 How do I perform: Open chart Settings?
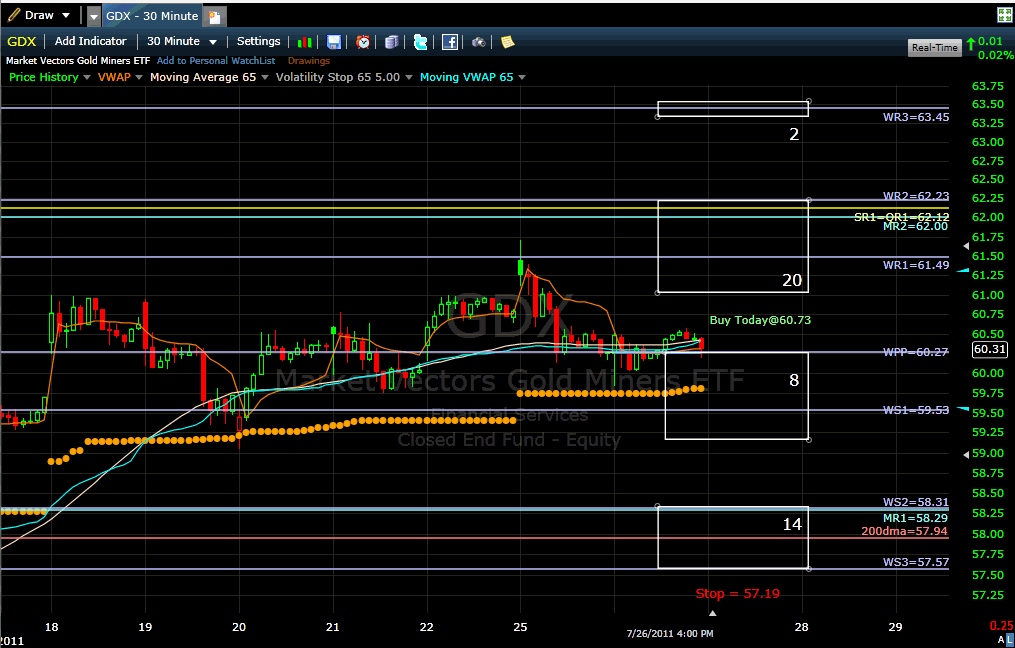(258, 41)
